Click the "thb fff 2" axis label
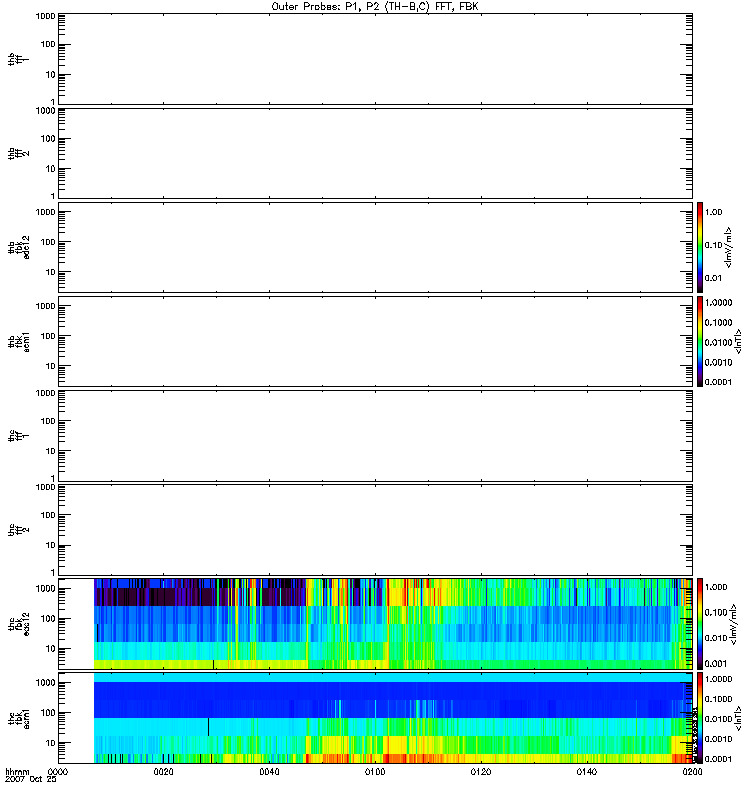This screenshot has height=800, width=750. pyautogui.click(x=18, y=154)
